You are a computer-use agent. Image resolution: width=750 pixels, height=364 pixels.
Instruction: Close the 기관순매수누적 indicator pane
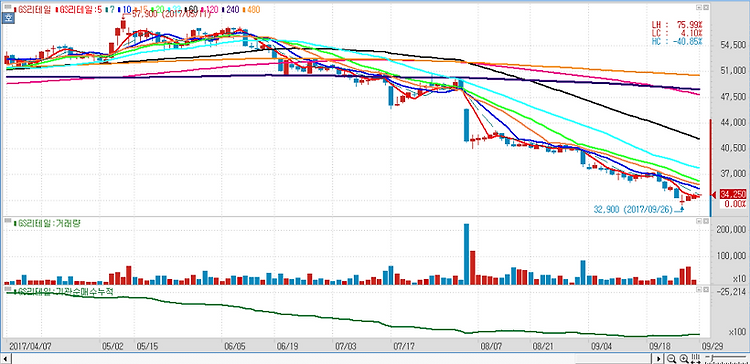(705, 289)
